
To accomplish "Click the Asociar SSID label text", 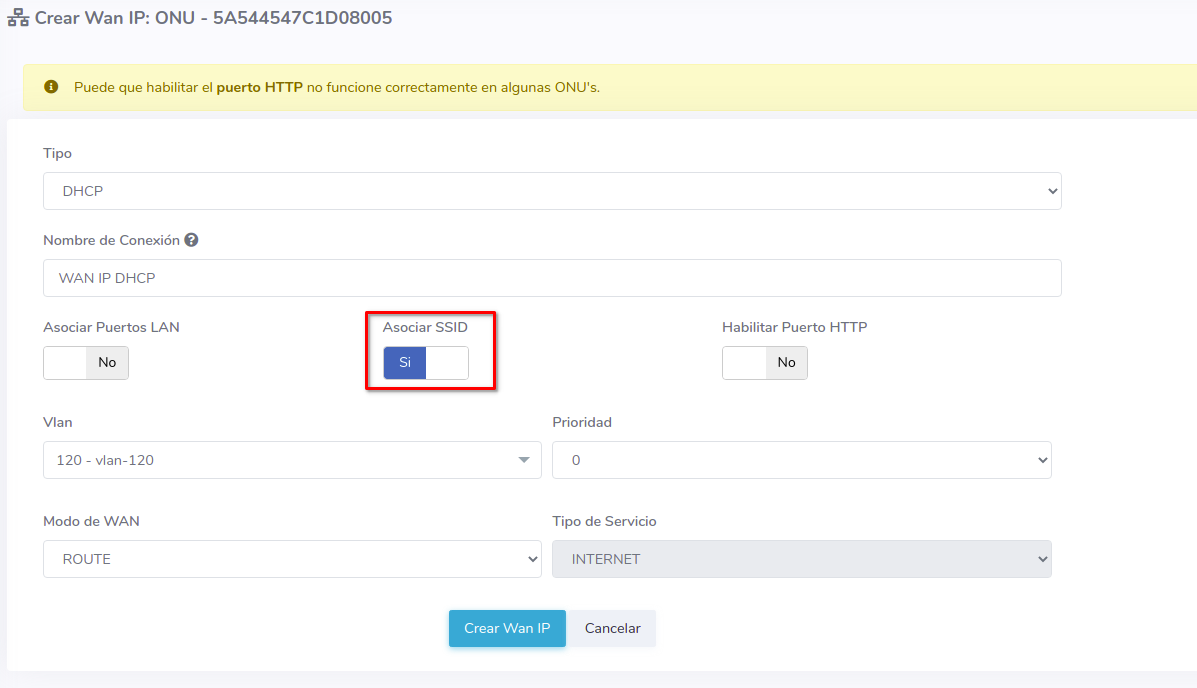I will [425, 327].
